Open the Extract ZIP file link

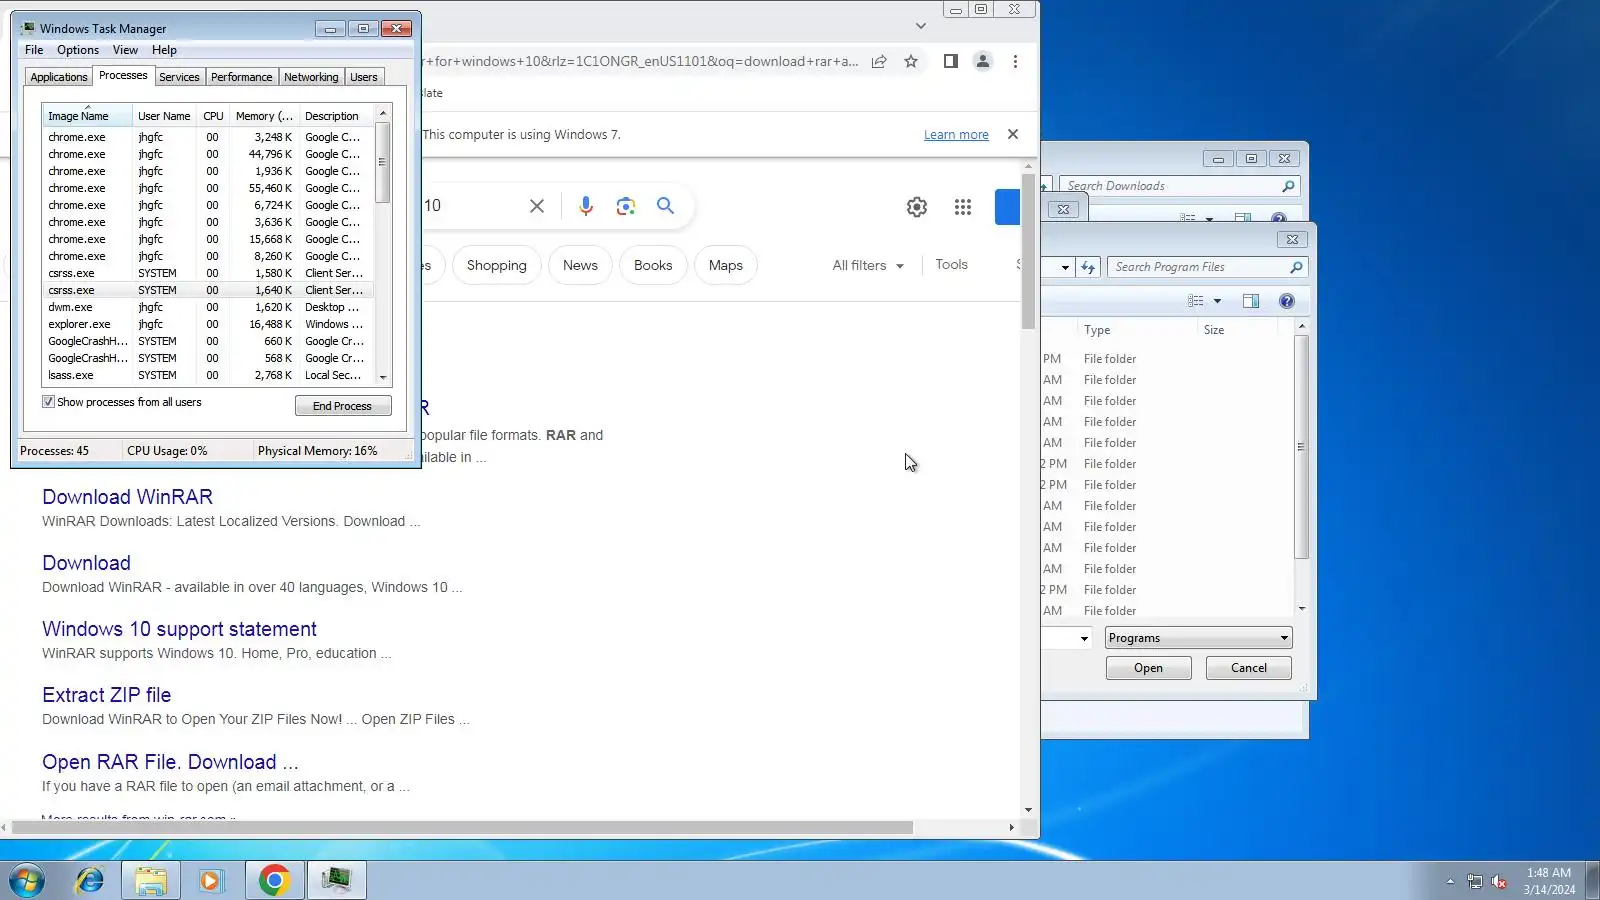[x=106, y=695]
